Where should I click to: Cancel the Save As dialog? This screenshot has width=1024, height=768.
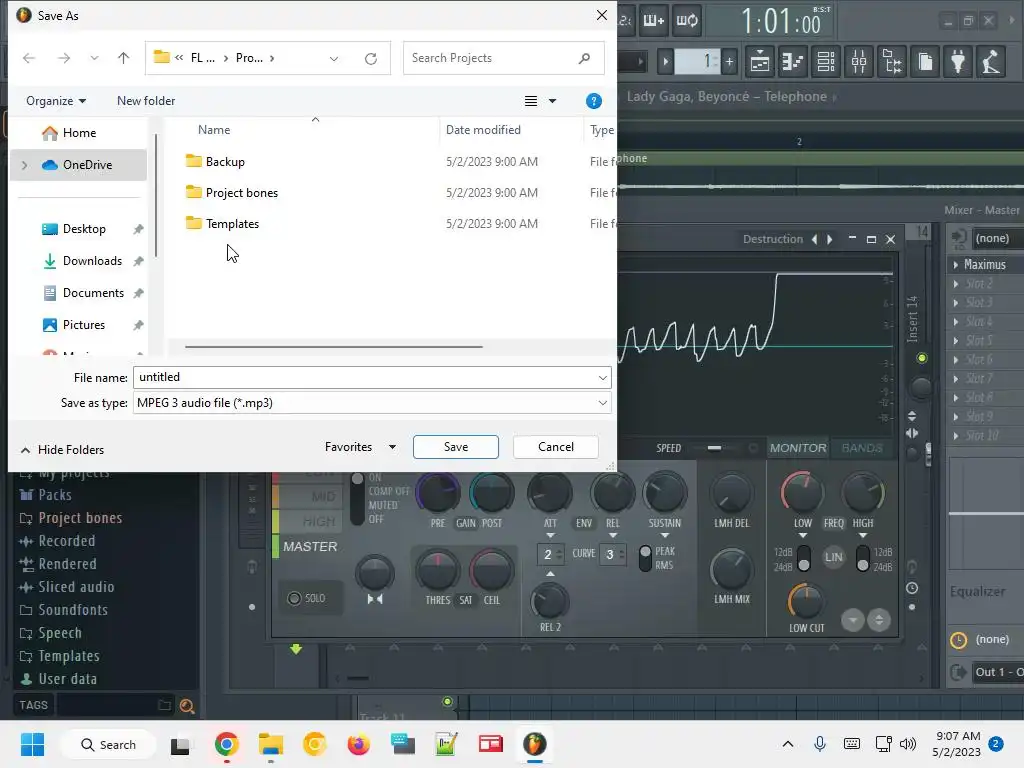(556, 447)
